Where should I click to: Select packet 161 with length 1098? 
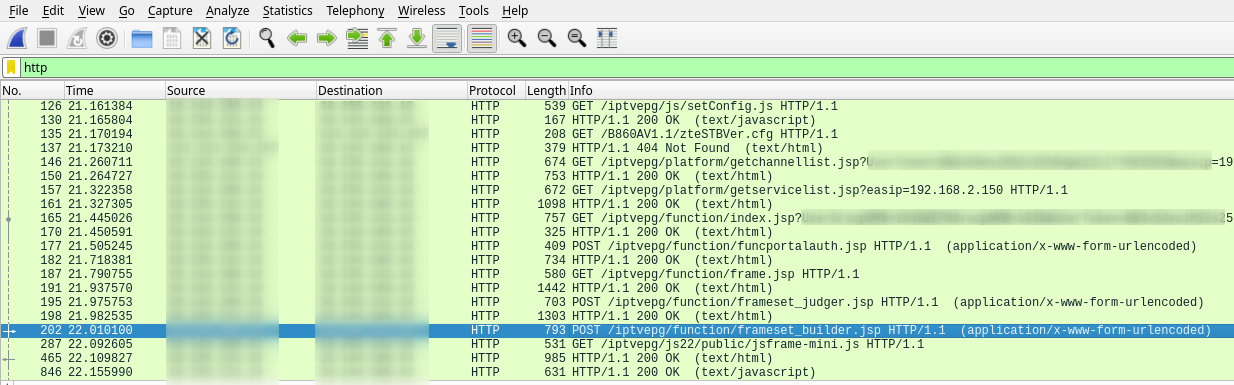[617, 204]
